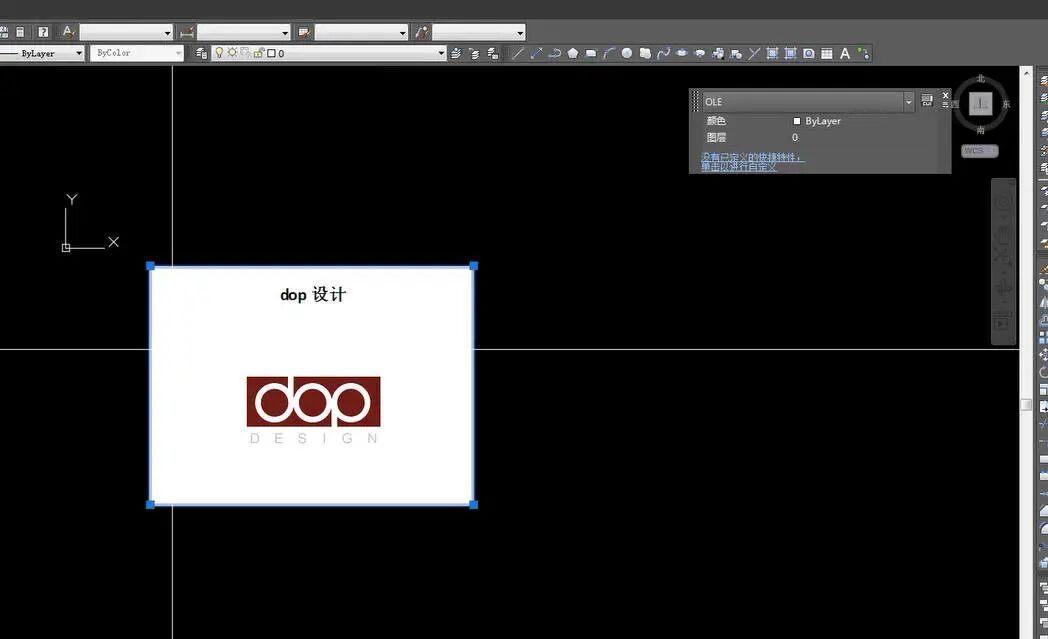This screenshot has height=639, width=1048.
Task: Click the Quick Properties panel drag handle
Action: (695, 101)
